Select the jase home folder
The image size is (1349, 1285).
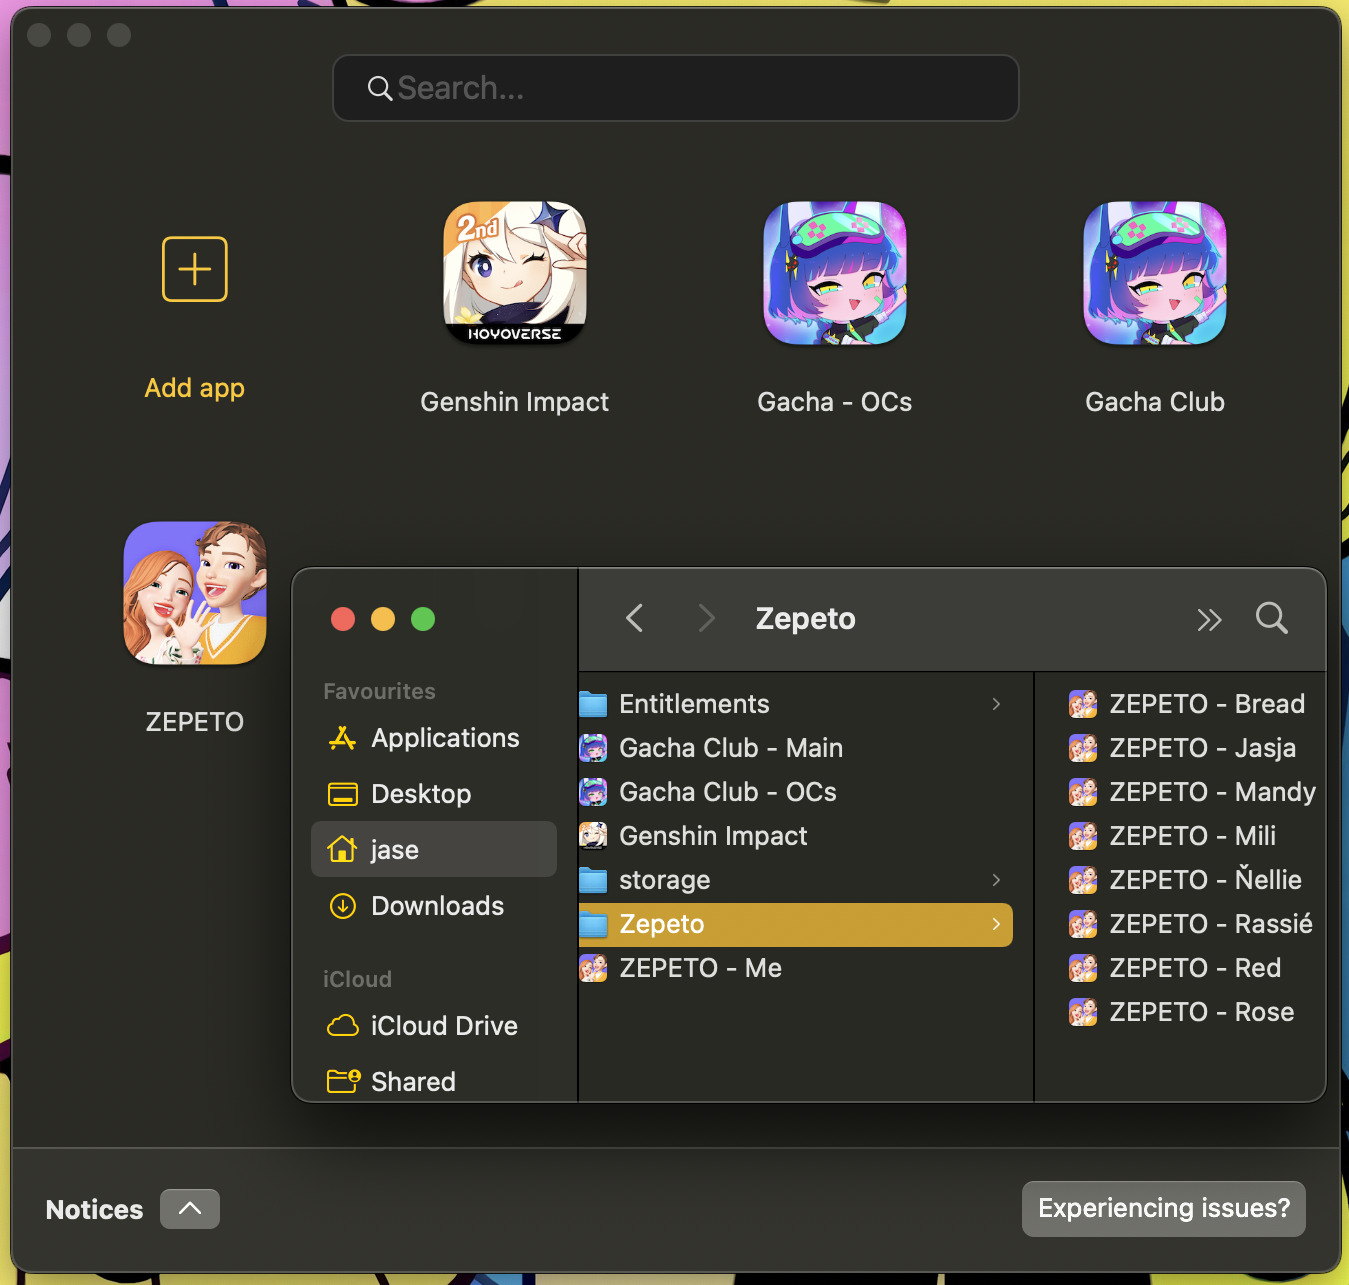point(394,849)
